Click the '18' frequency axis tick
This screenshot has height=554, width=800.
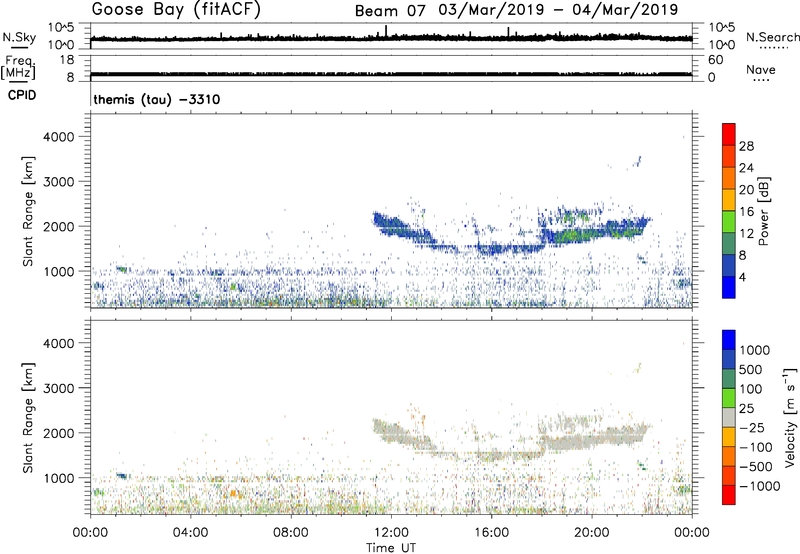coord(67,60)
